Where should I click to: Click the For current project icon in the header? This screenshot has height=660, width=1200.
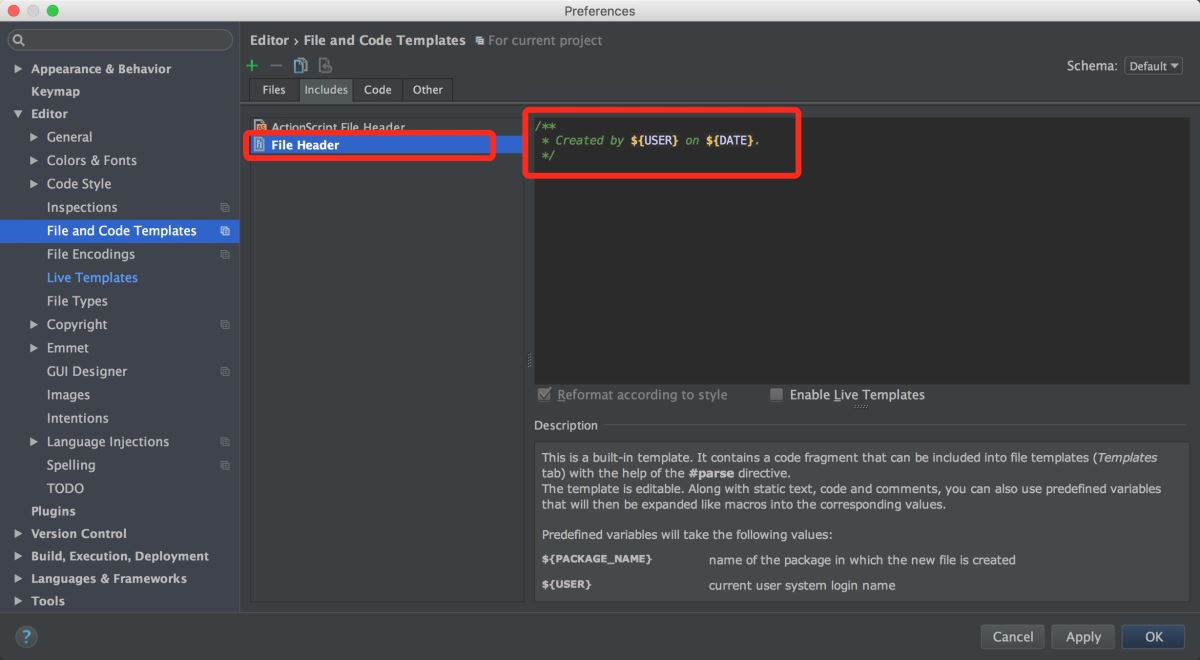tap(480, 41)
